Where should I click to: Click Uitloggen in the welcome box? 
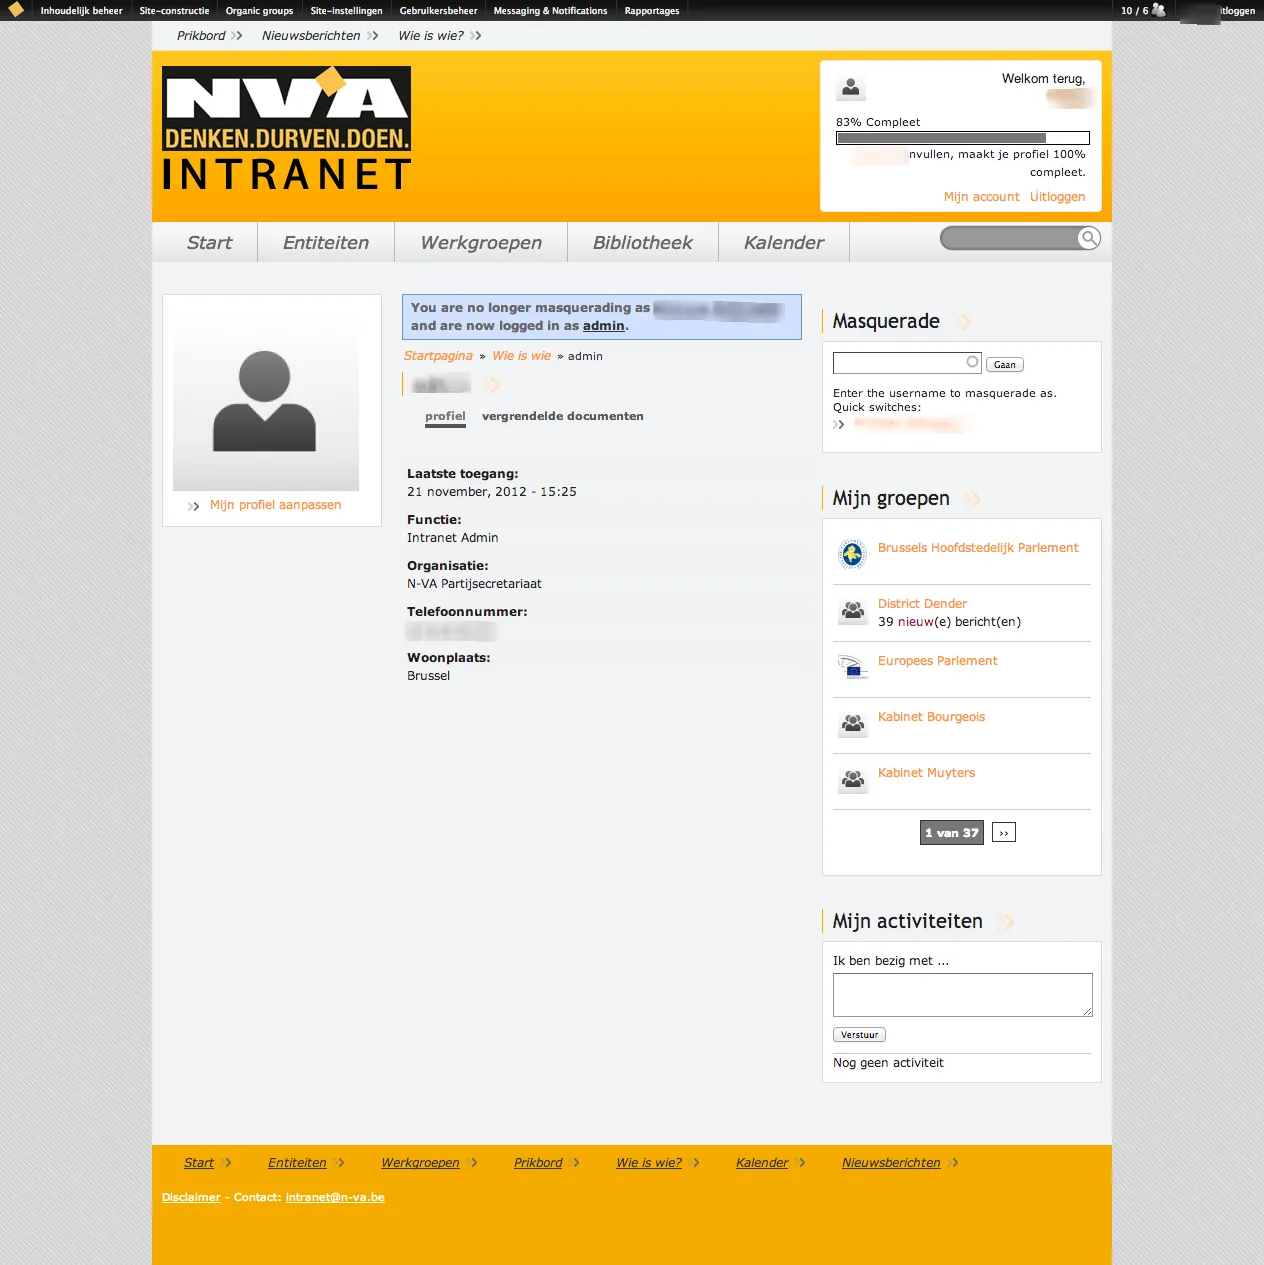1057,197
